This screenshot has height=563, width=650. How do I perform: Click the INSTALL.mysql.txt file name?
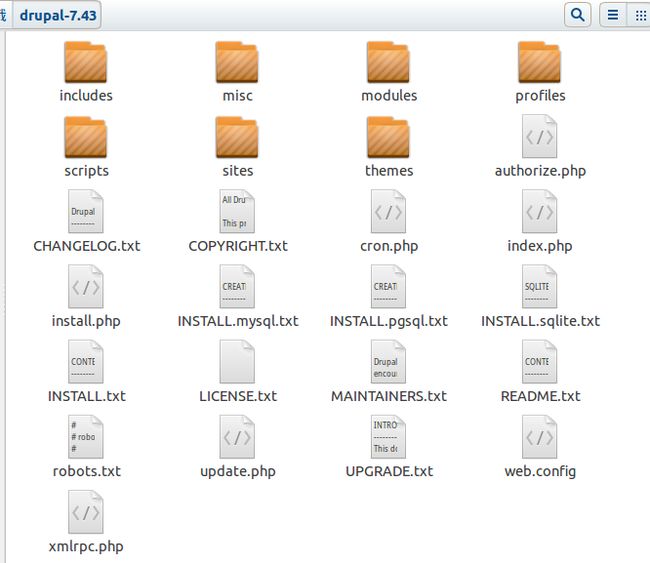tap(238, 322)
